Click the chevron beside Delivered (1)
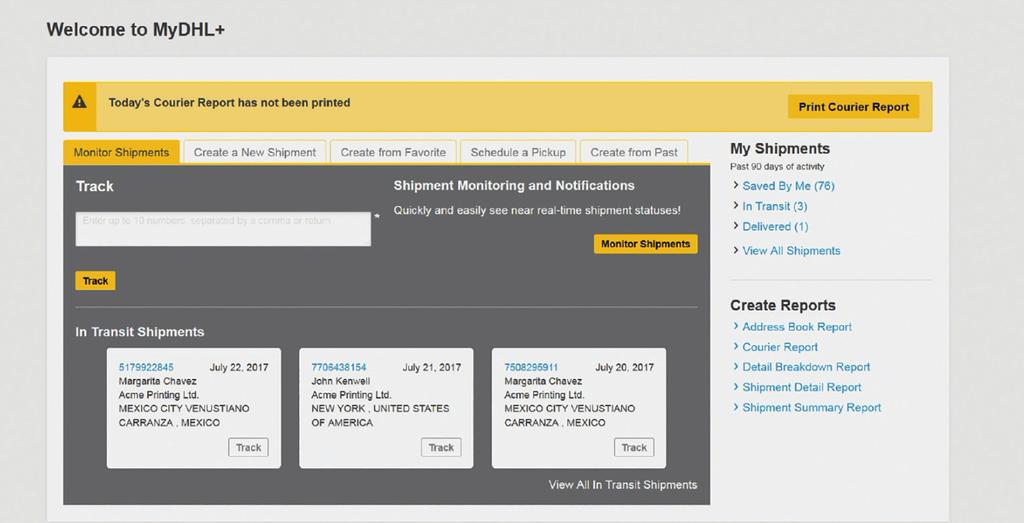Image resolution: width=1024 pixels, height=523 pixels. (736, 226)
